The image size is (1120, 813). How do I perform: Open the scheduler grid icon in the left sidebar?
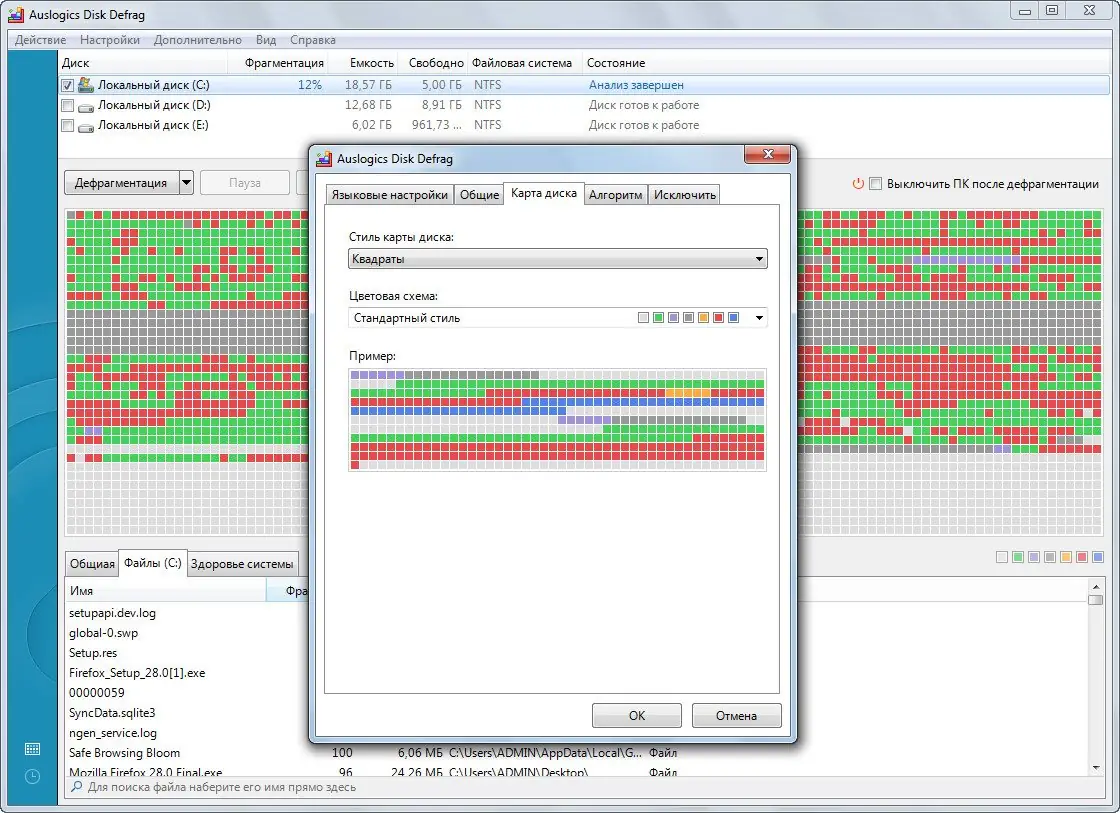point(32,749)
